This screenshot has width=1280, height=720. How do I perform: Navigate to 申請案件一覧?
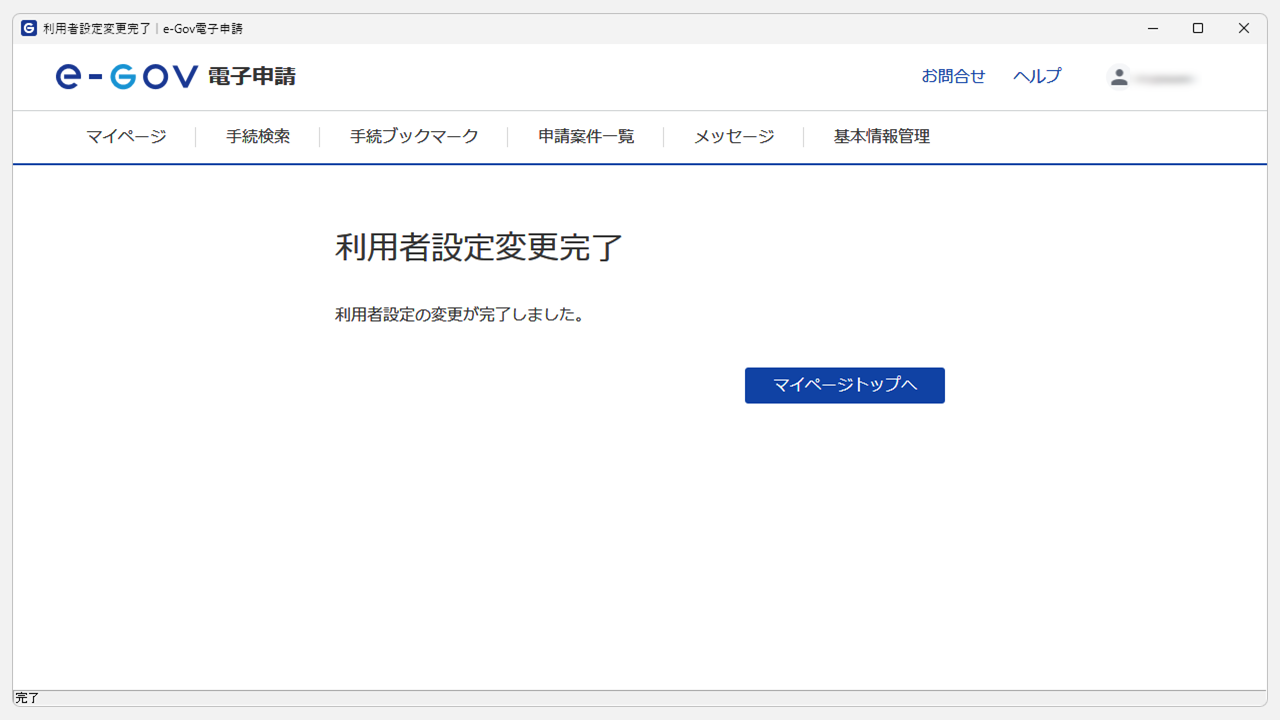586,137
